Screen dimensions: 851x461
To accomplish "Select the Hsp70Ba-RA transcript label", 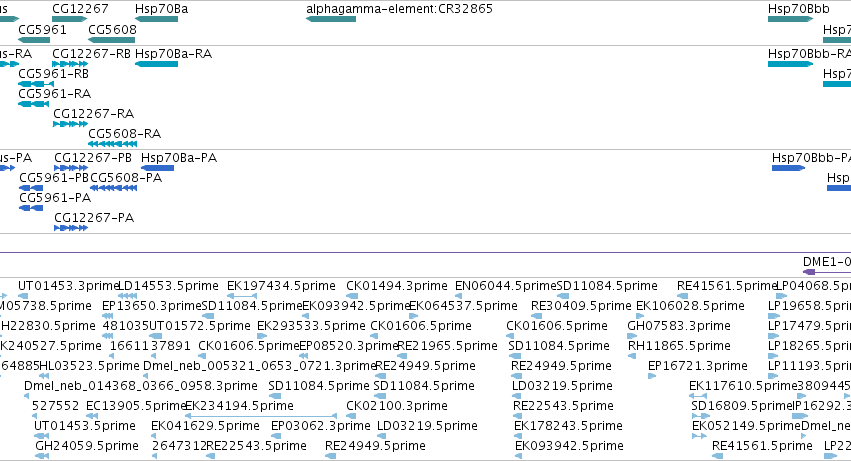I will click(173, 54).
